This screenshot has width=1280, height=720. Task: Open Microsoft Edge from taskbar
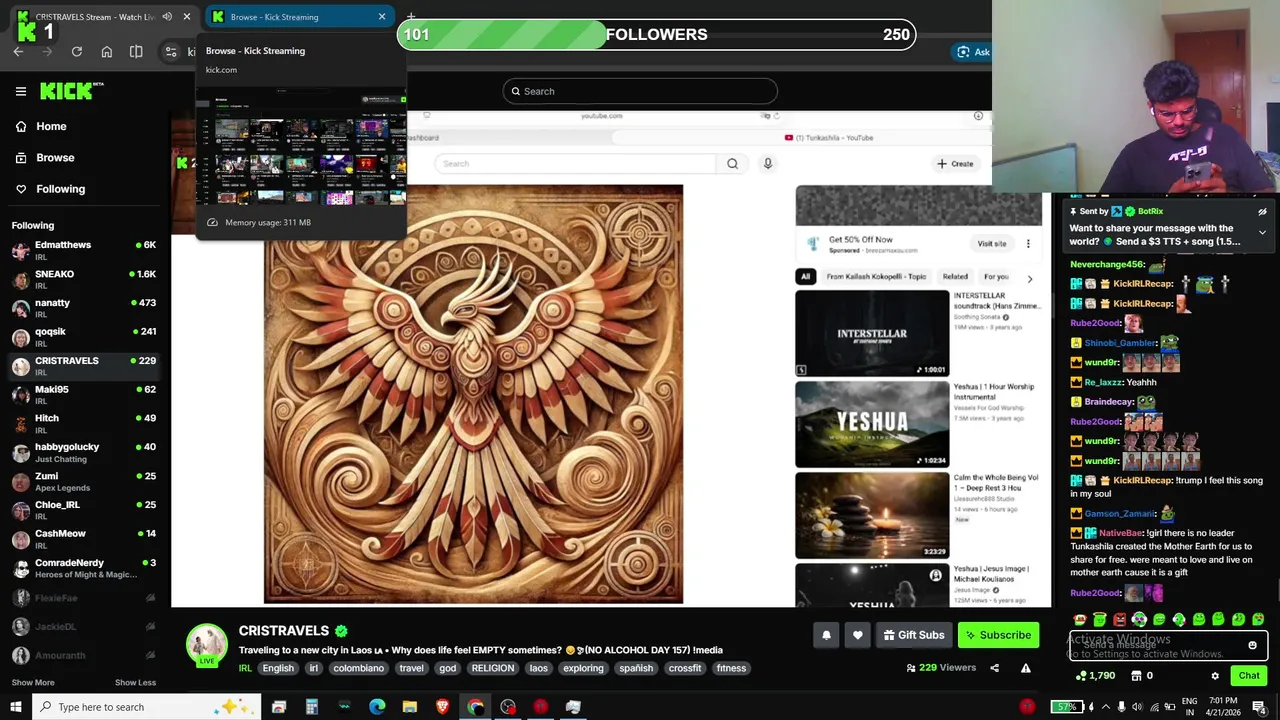click(x=377, y=707)
